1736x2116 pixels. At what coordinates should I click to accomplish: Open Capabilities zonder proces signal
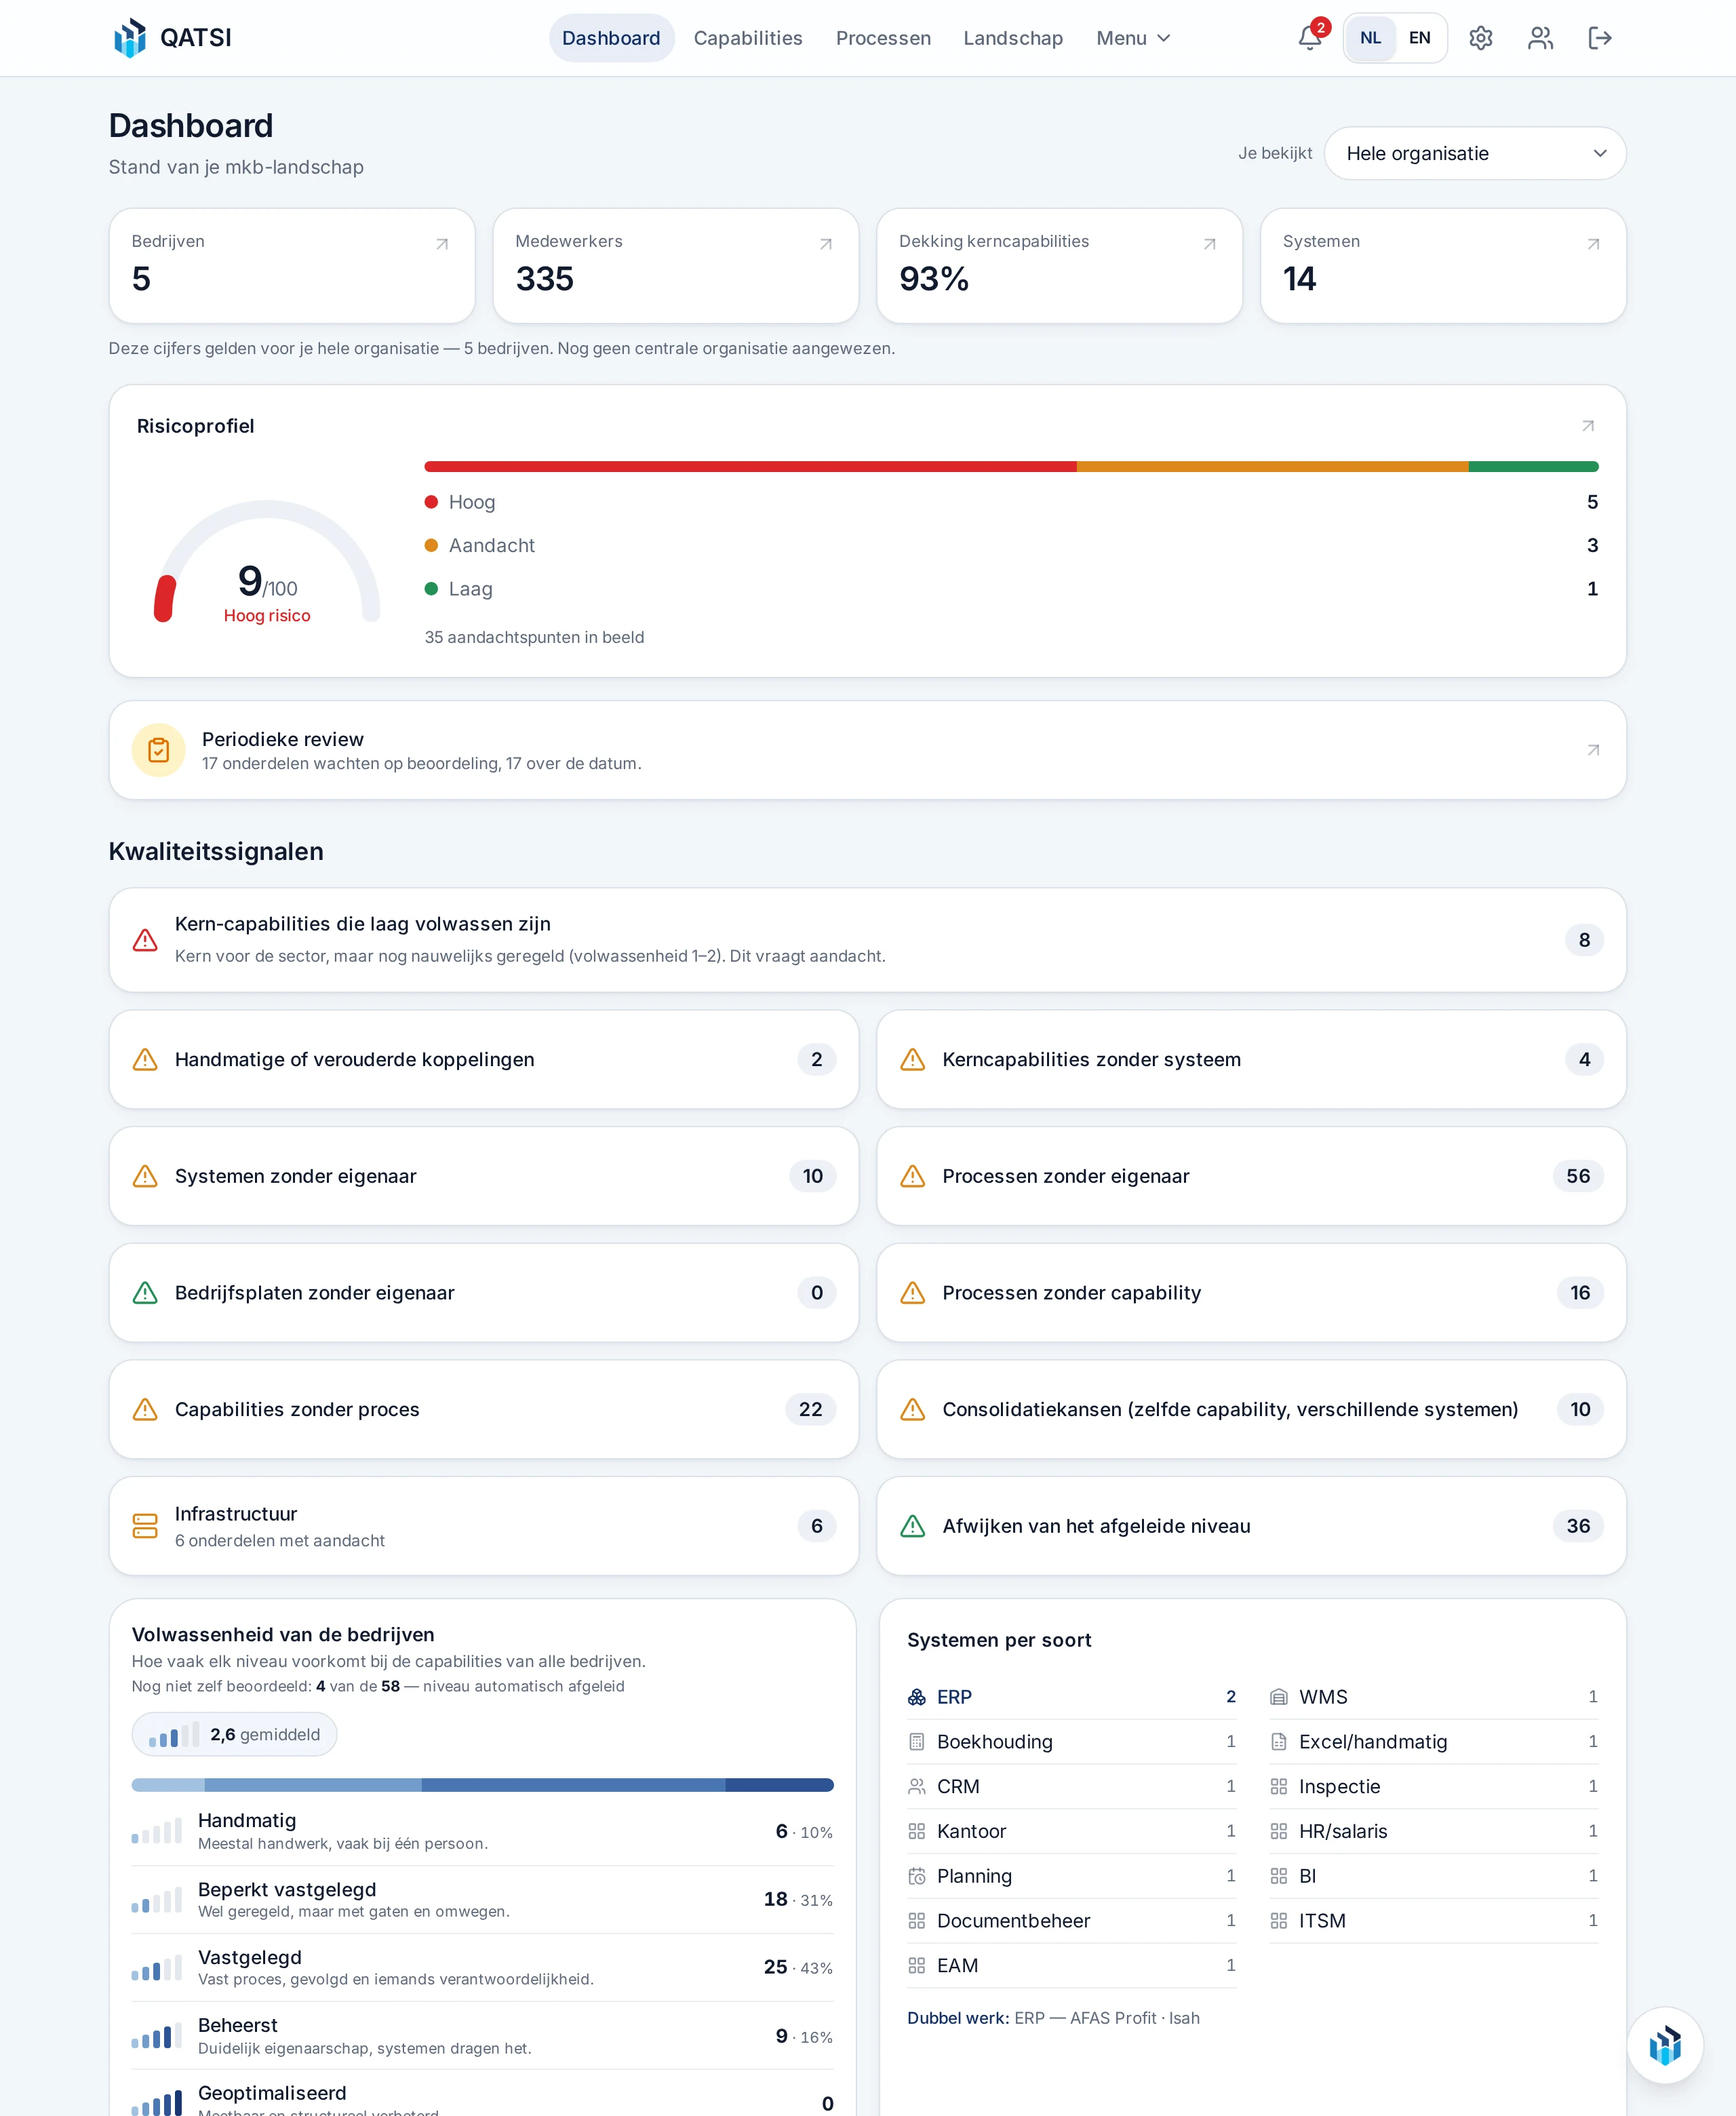(484, 1409)
